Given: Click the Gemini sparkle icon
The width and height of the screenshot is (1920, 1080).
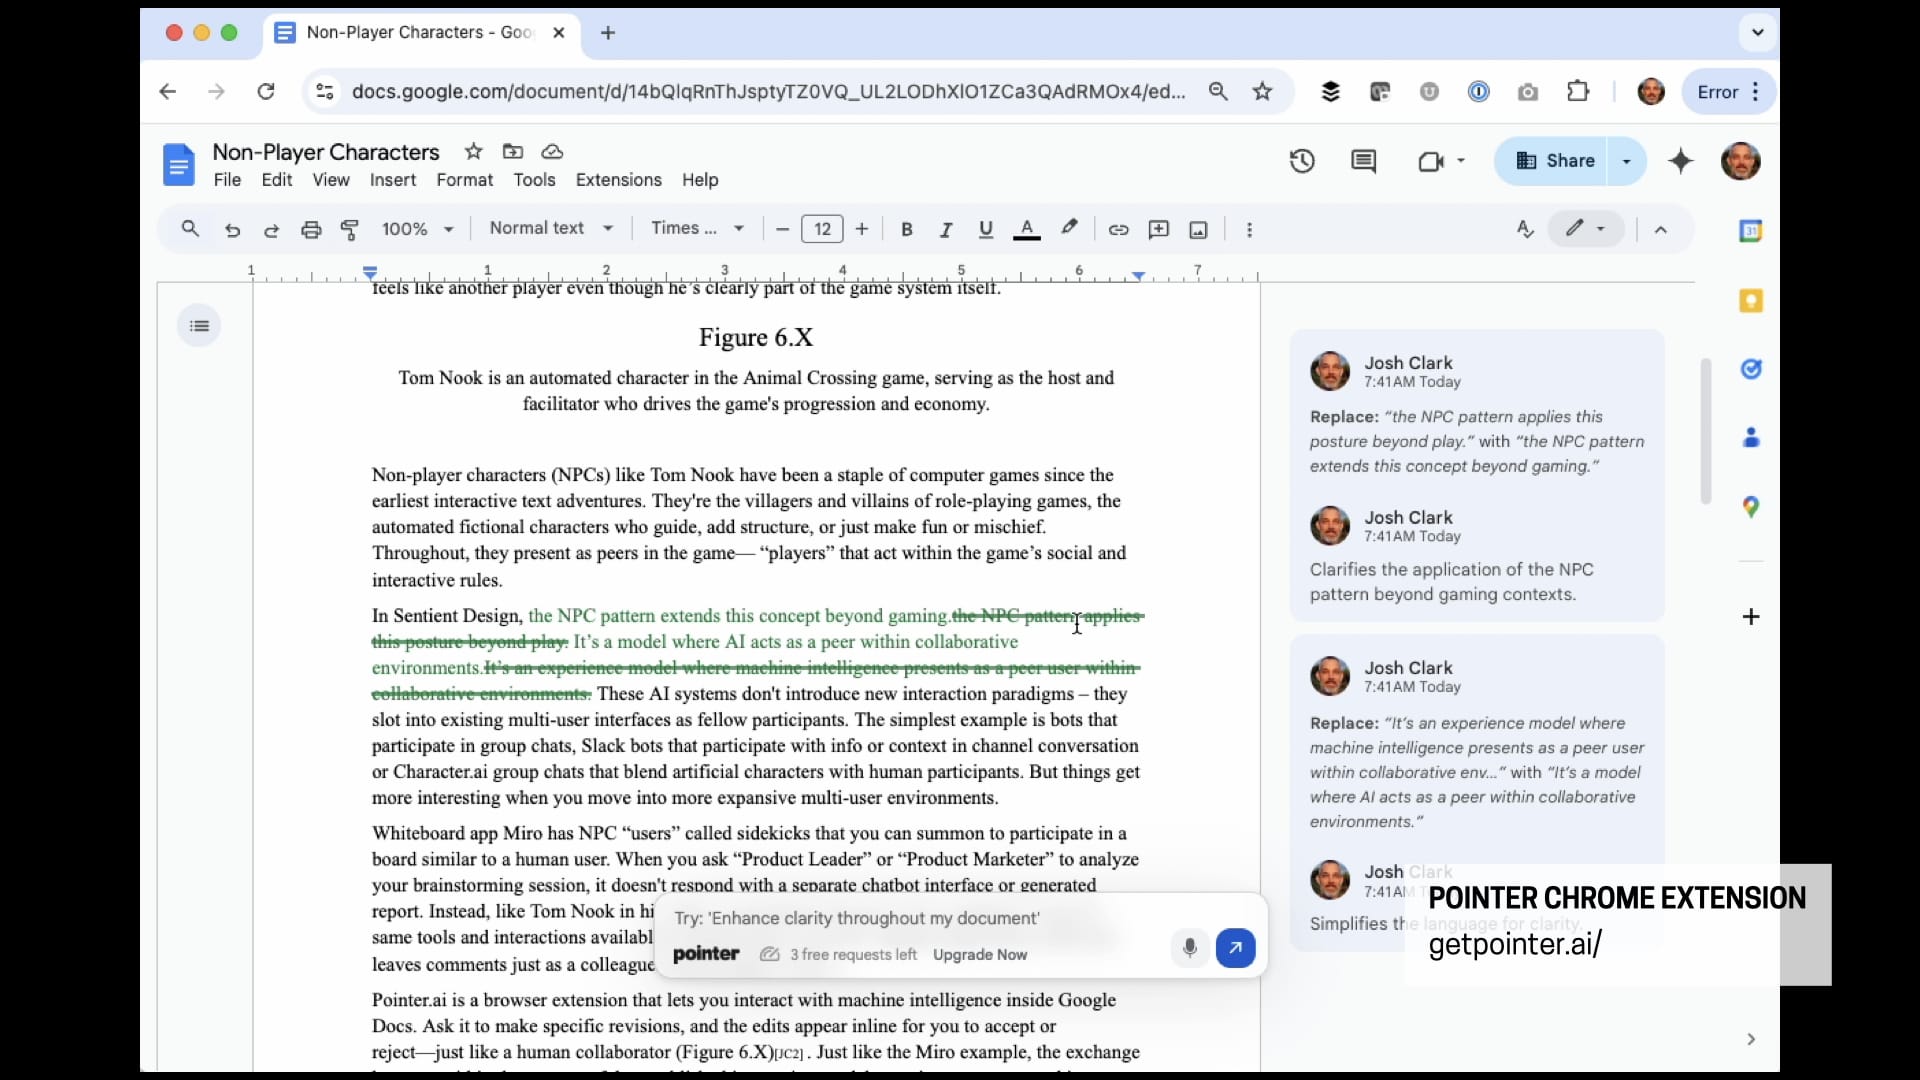Looking at the screenshot, I should pos(1681,161).
